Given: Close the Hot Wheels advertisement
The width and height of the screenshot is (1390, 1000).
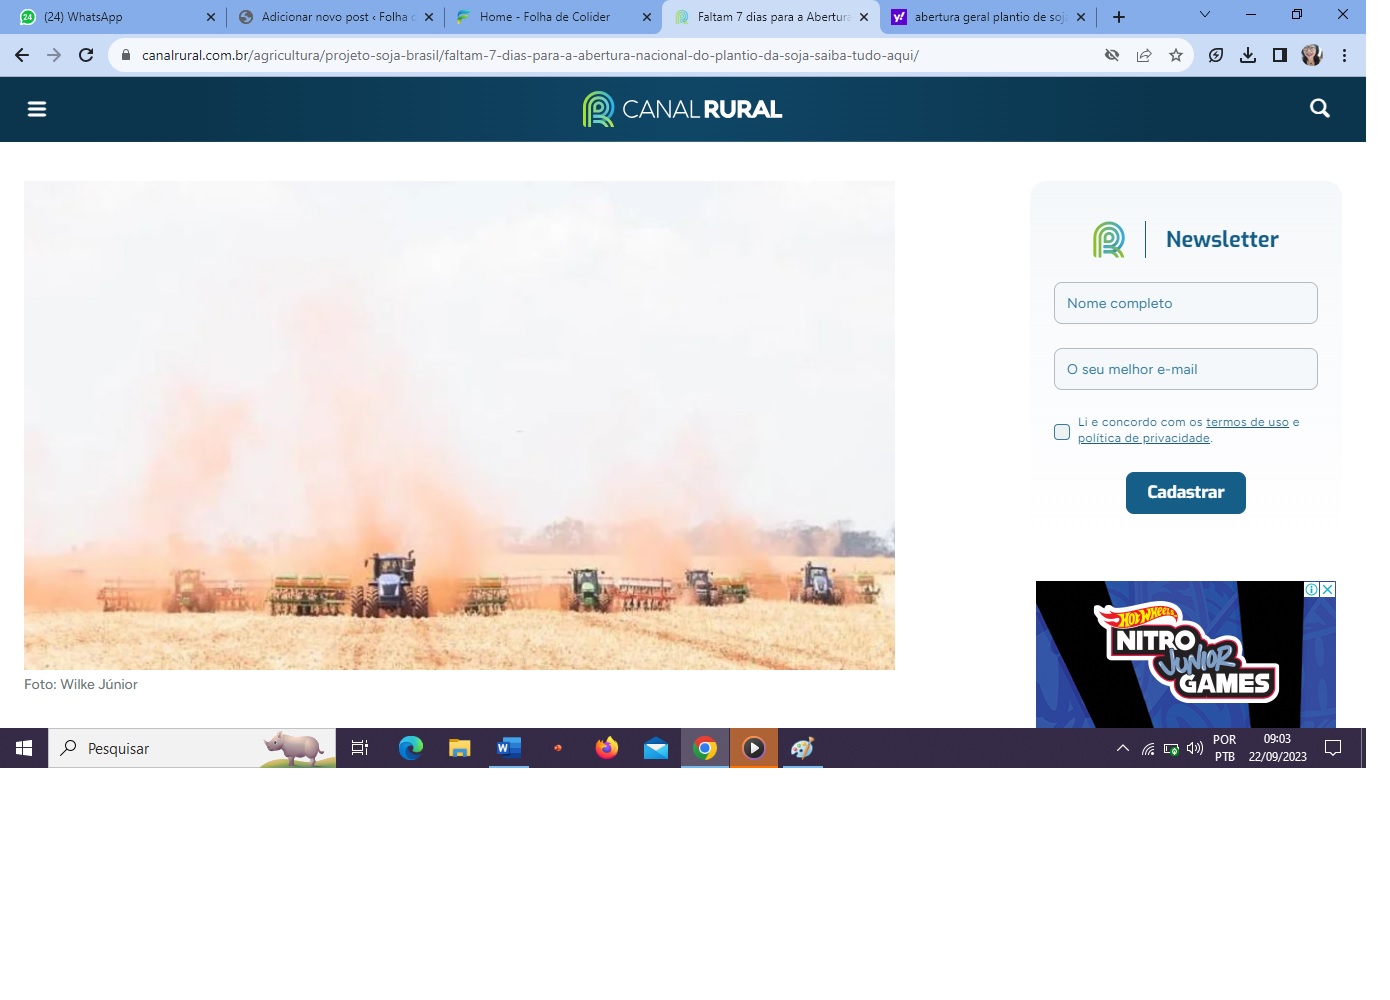Looking at the screenshot, I should click(x=1327, y=590).
